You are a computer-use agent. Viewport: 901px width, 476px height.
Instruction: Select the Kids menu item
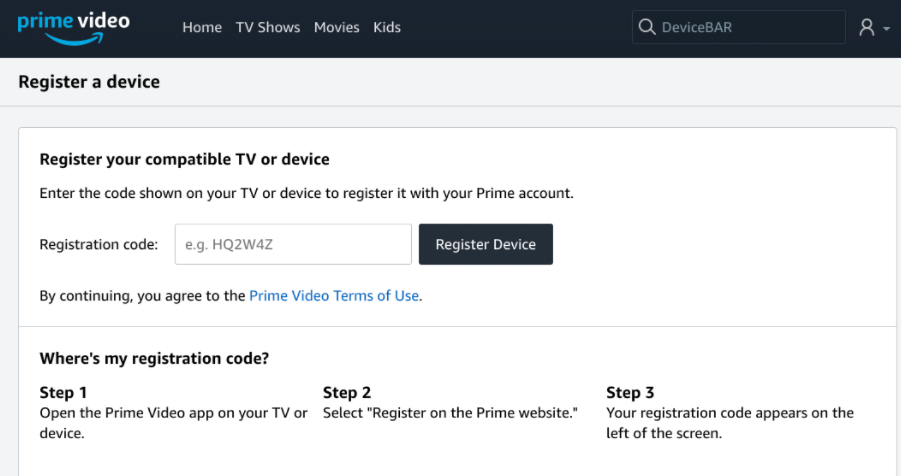pyautogui.click(x=387, y=27)
